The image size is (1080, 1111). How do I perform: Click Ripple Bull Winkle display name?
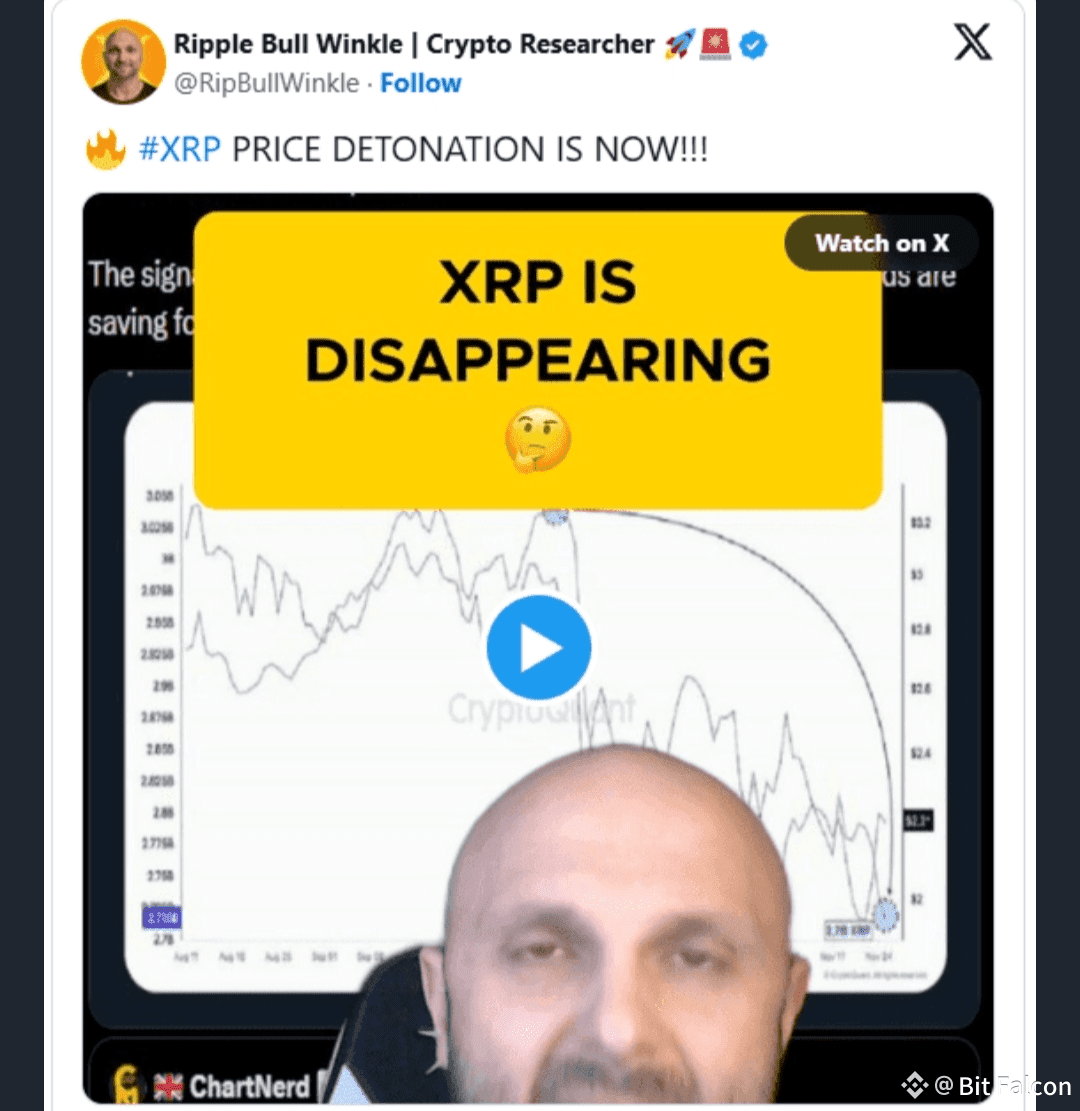414,44
